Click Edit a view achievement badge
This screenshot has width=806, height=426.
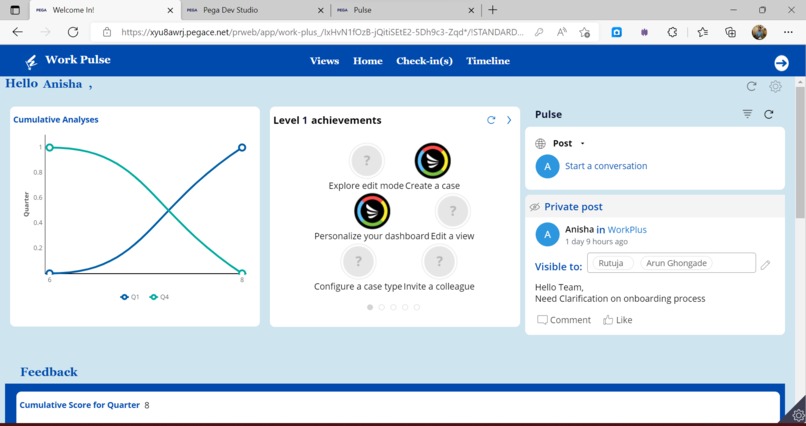452,211
